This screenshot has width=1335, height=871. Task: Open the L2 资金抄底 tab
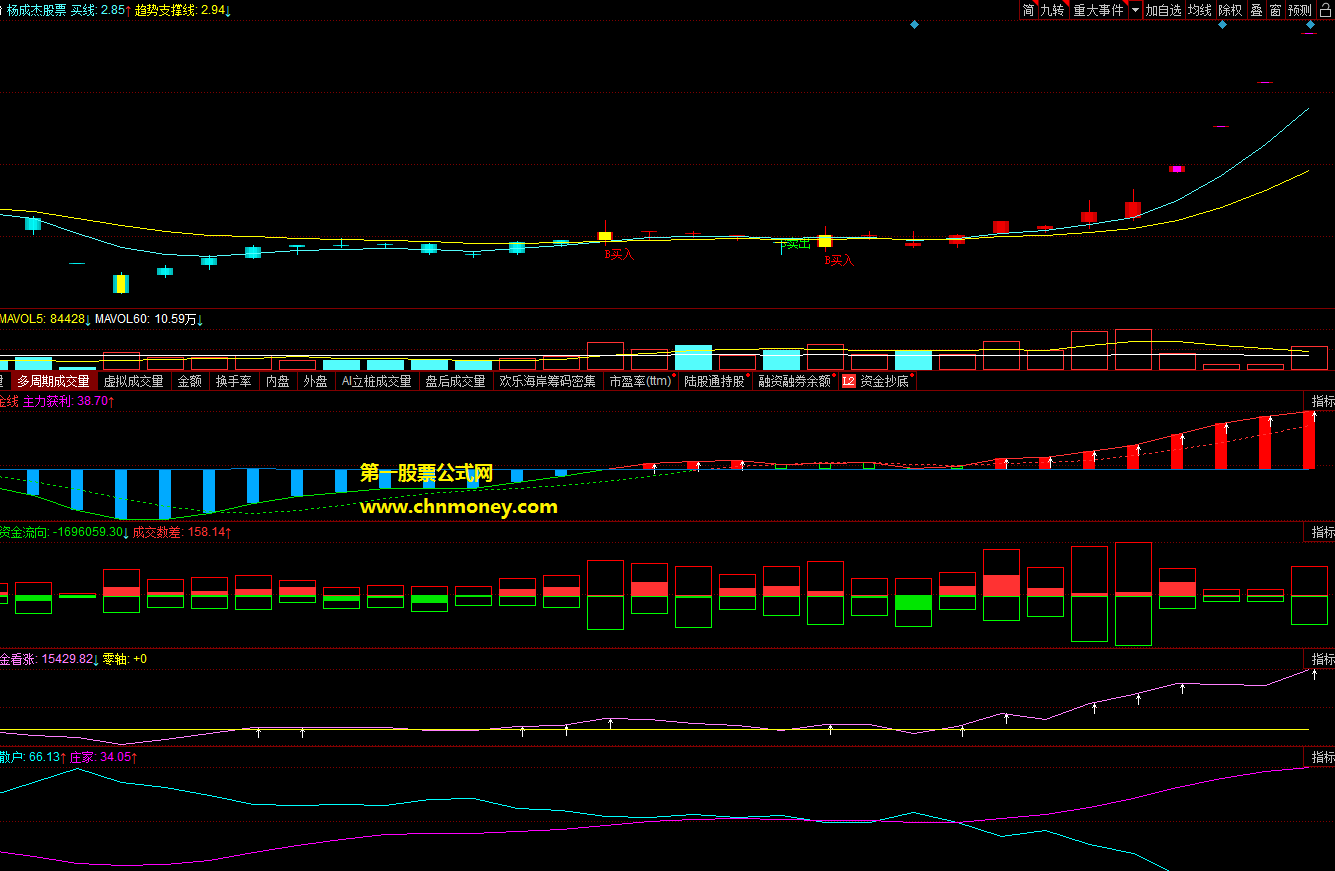click(877, 381)
